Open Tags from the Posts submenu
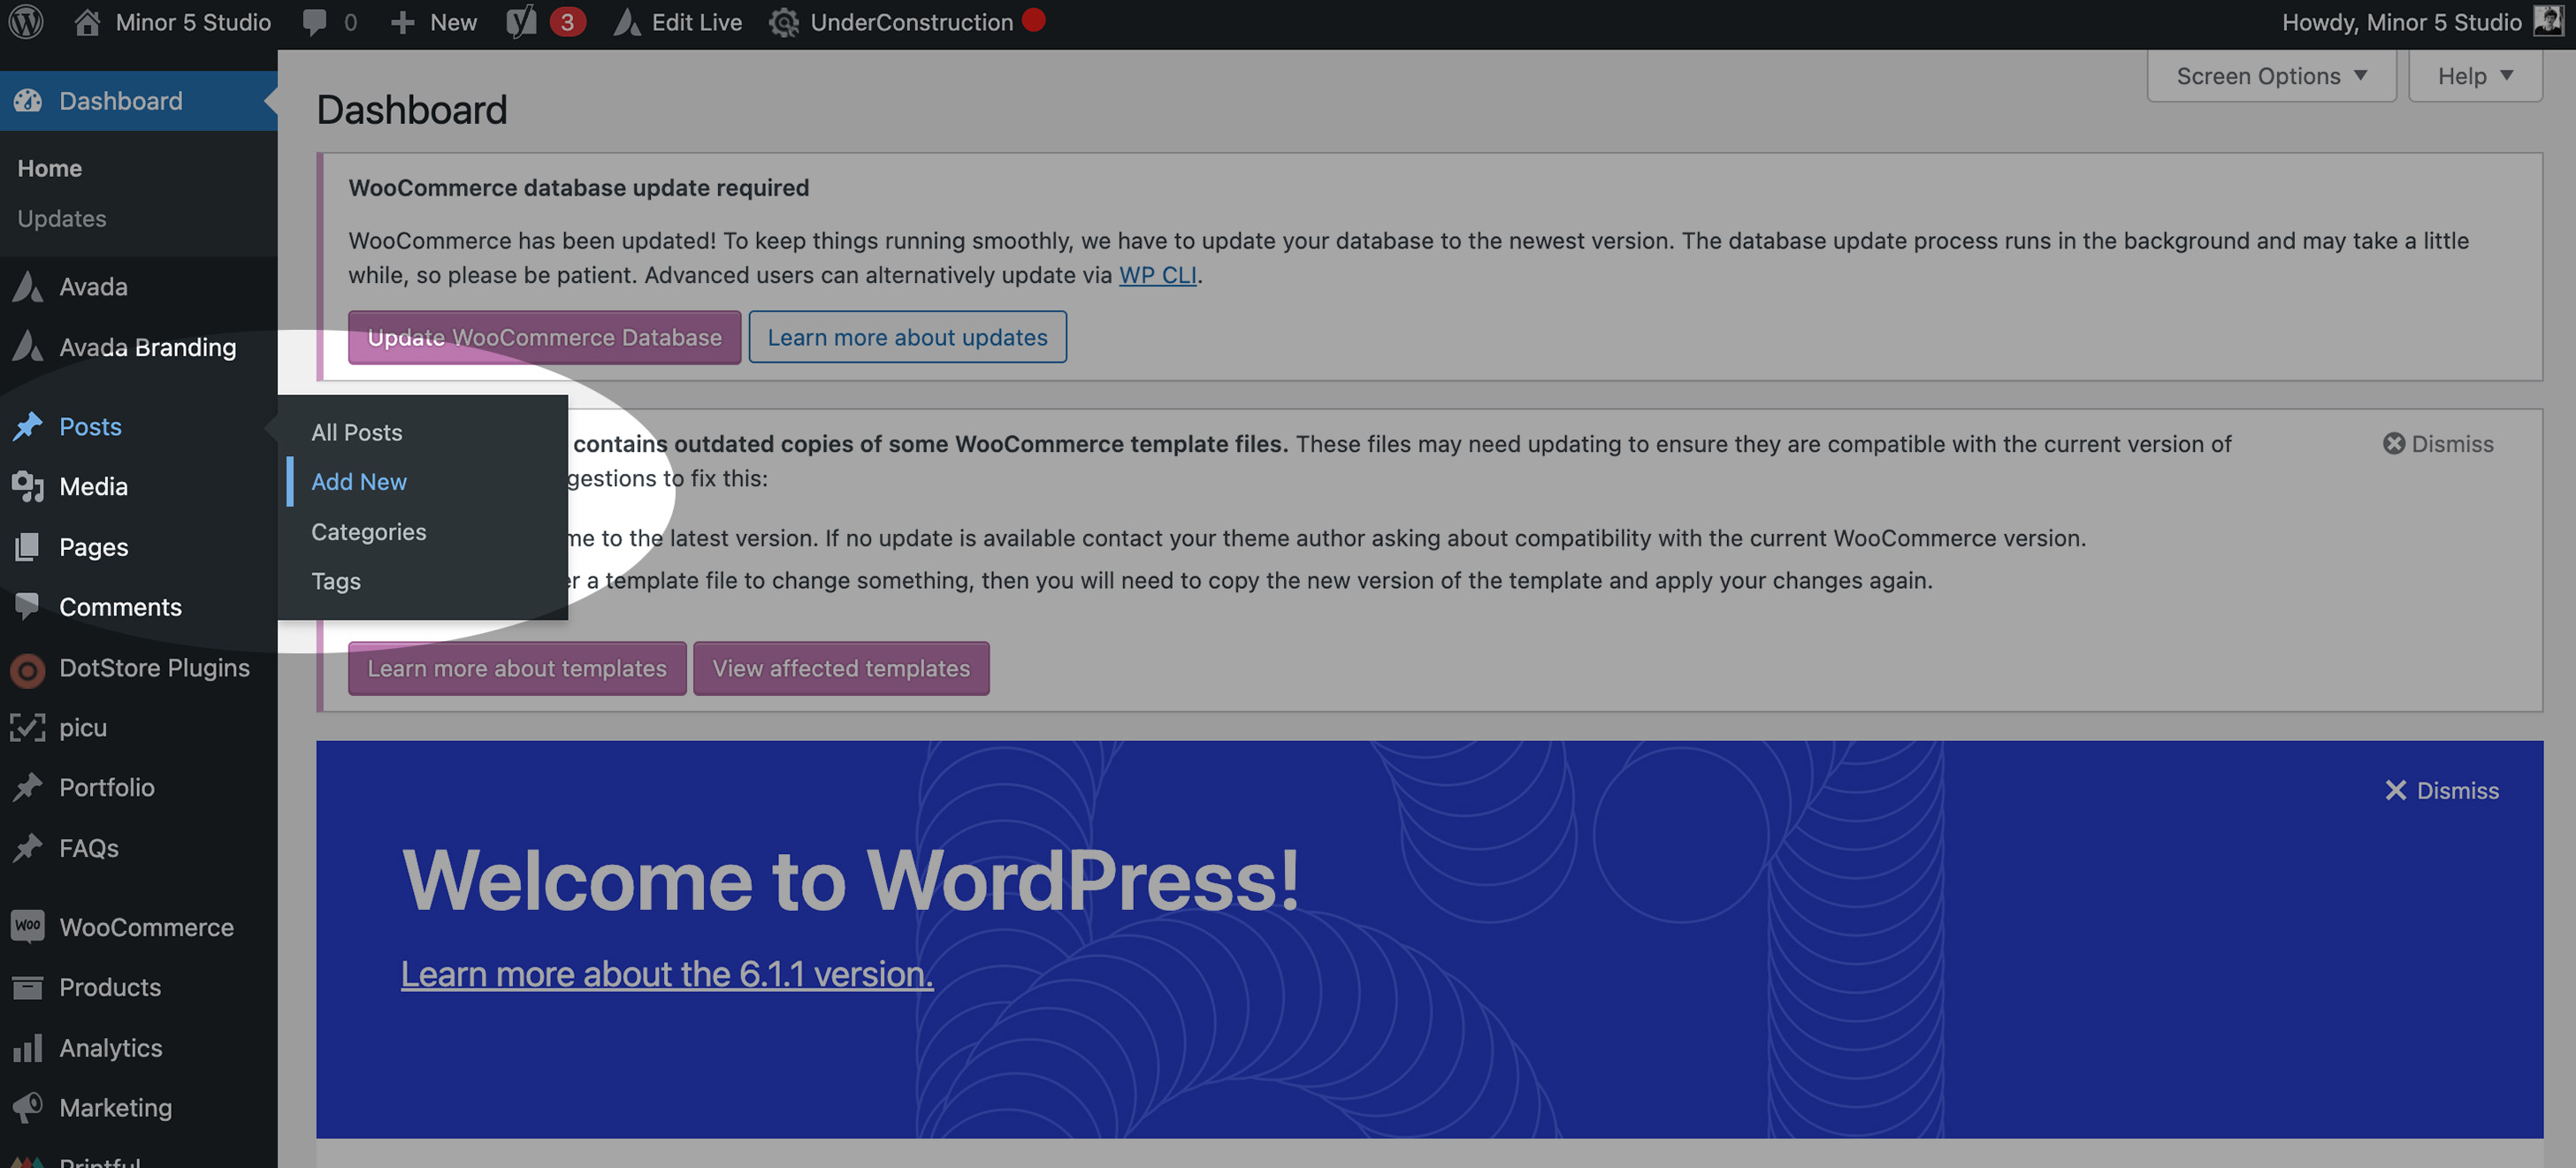Viewport: 2576px width, 1168px height. coord(336,581)
